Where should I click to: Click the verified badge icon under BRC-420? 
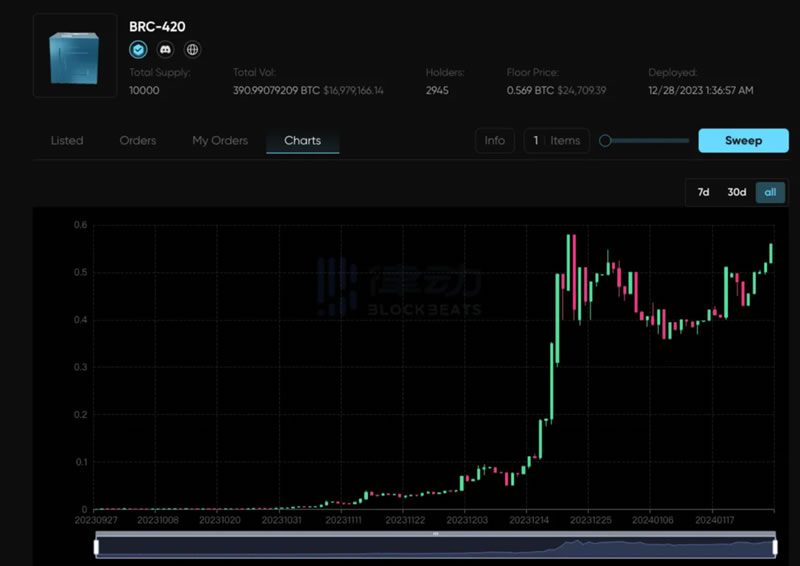(x=138, y=49)
